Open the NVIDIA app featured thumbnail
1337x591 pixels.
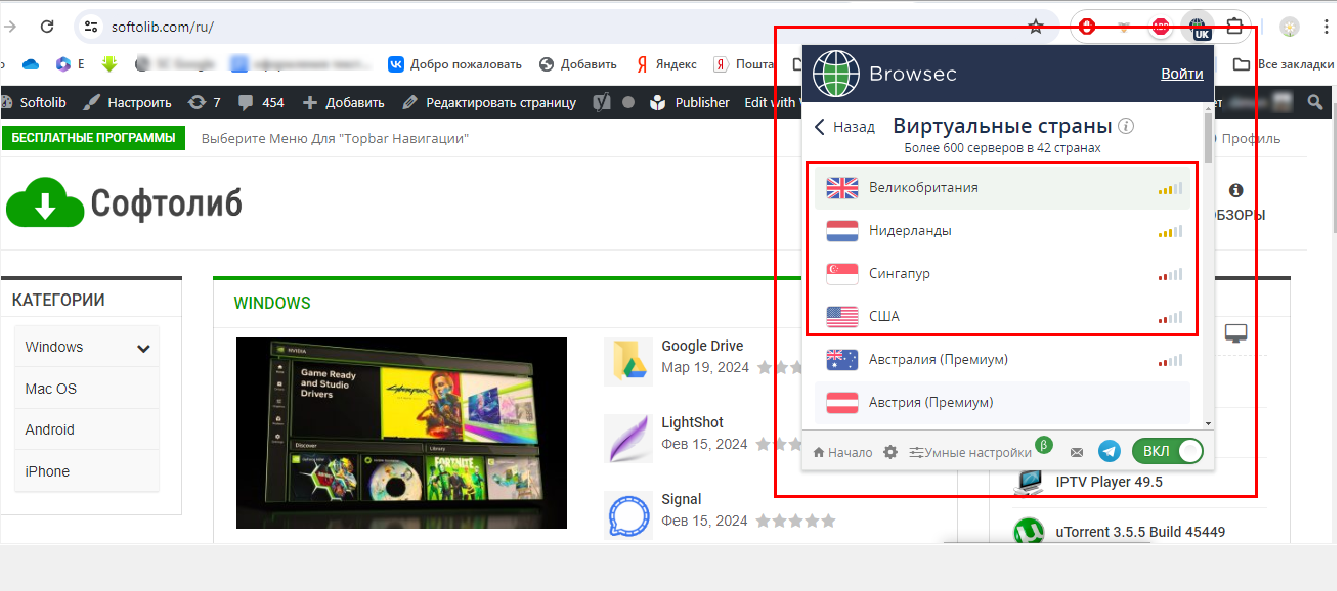[401, 433]
